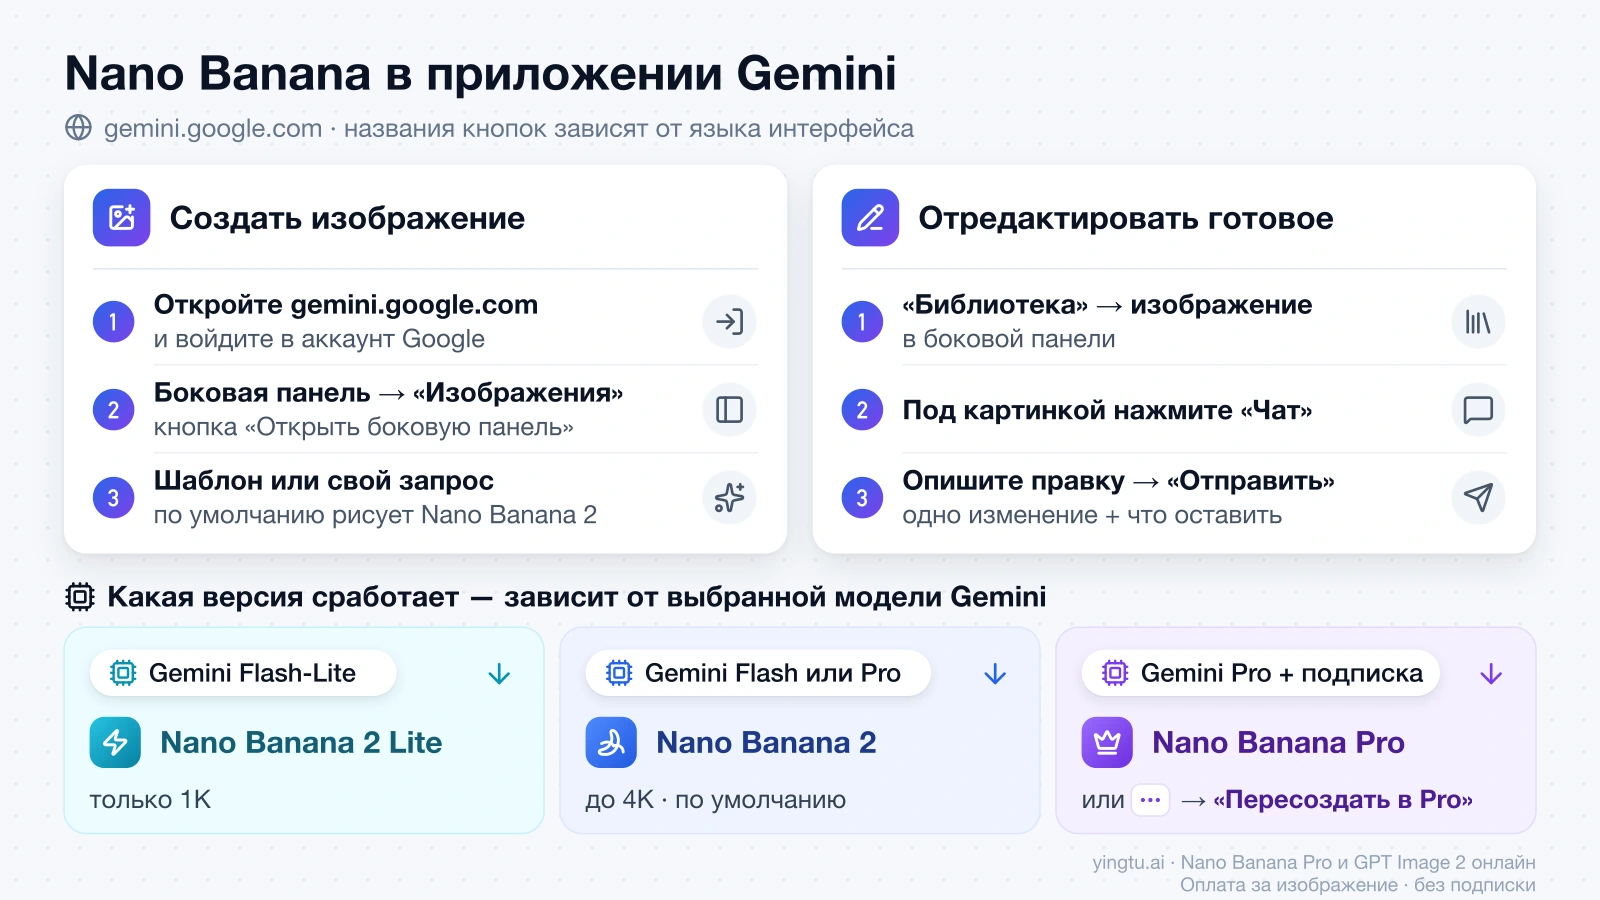Click the sign-in arrow icon in Откройте gemini.google.com row
This screenshot has width=1600, height=900.
(x=729, y=322)
